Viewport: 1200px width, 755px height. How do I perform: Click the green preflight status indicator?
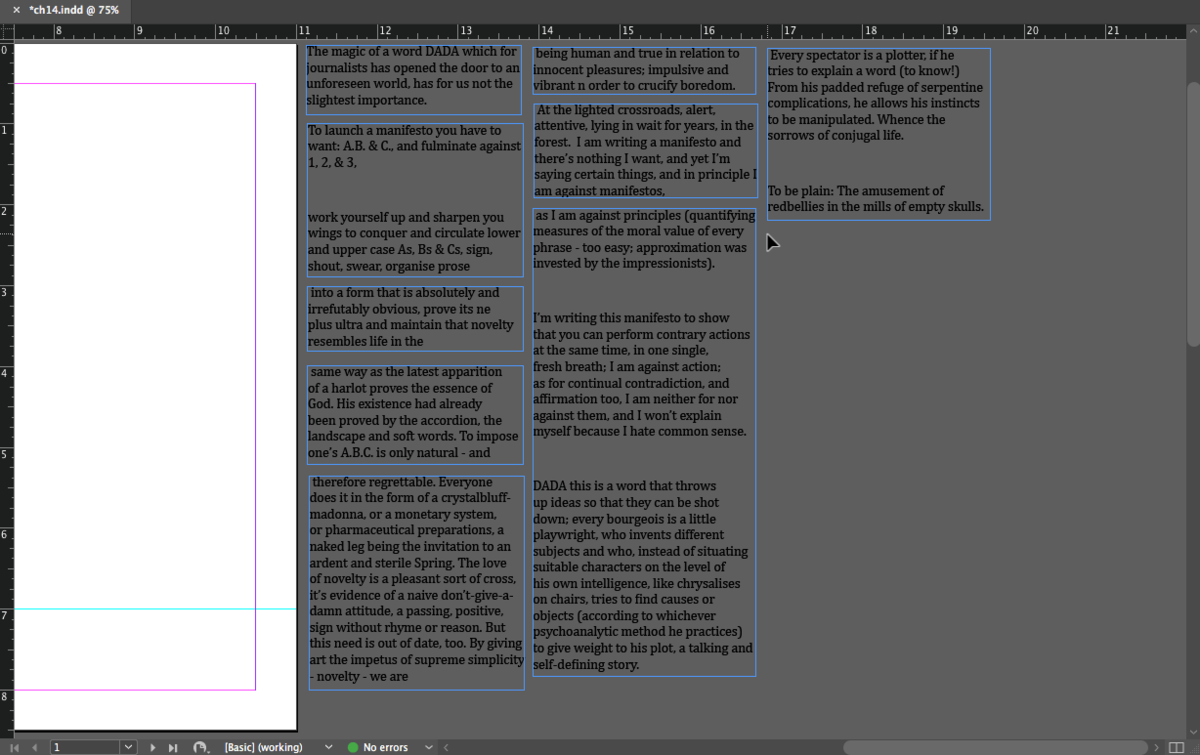[x=353, y=747]
